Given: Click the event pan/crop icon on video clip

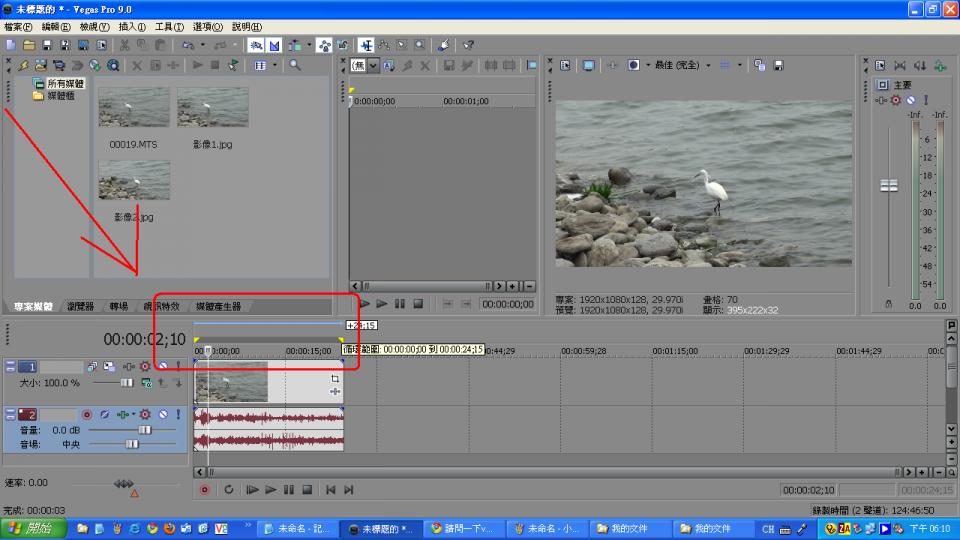Looking at the screenshot, I should [335, 379].
